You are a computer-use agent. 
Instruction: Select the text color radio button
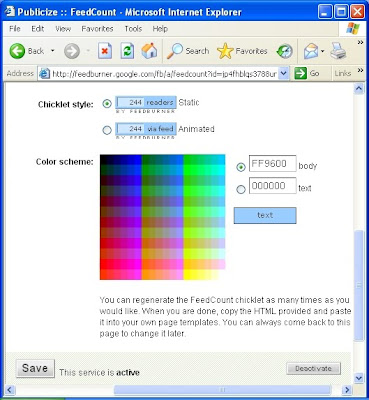point(241,189)
